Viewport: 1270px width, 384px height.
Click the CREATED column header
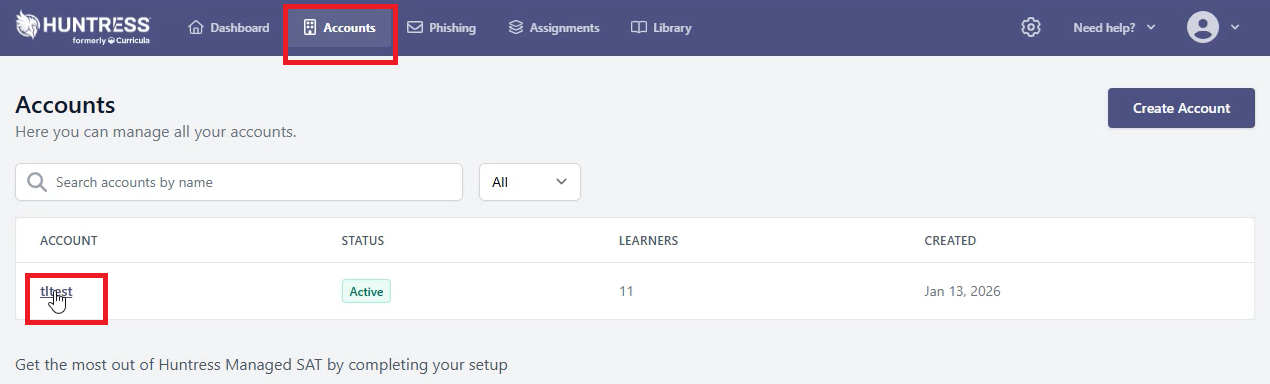(950, 241)
